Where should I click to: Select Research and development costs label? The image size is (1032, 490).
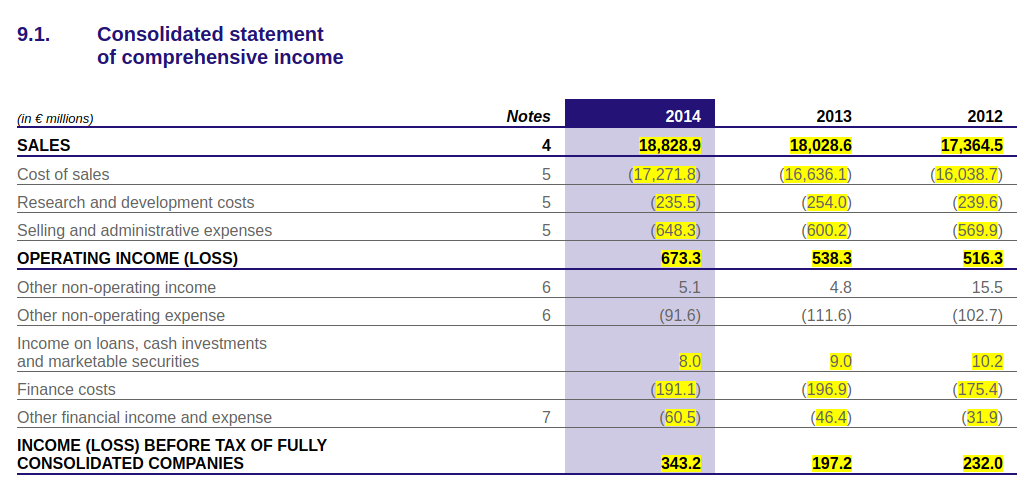(x=136, y=202)
